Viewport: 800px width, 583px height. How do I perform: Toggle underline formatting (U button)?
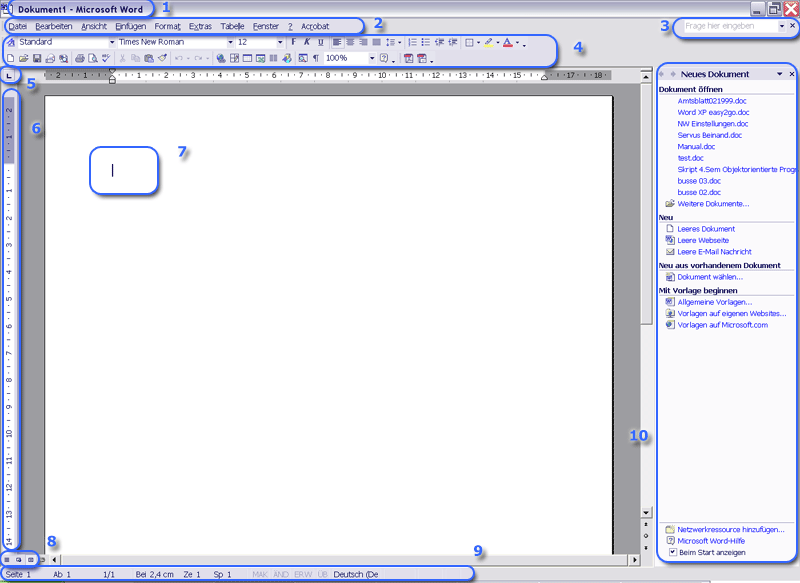click(x=320, y=42)
